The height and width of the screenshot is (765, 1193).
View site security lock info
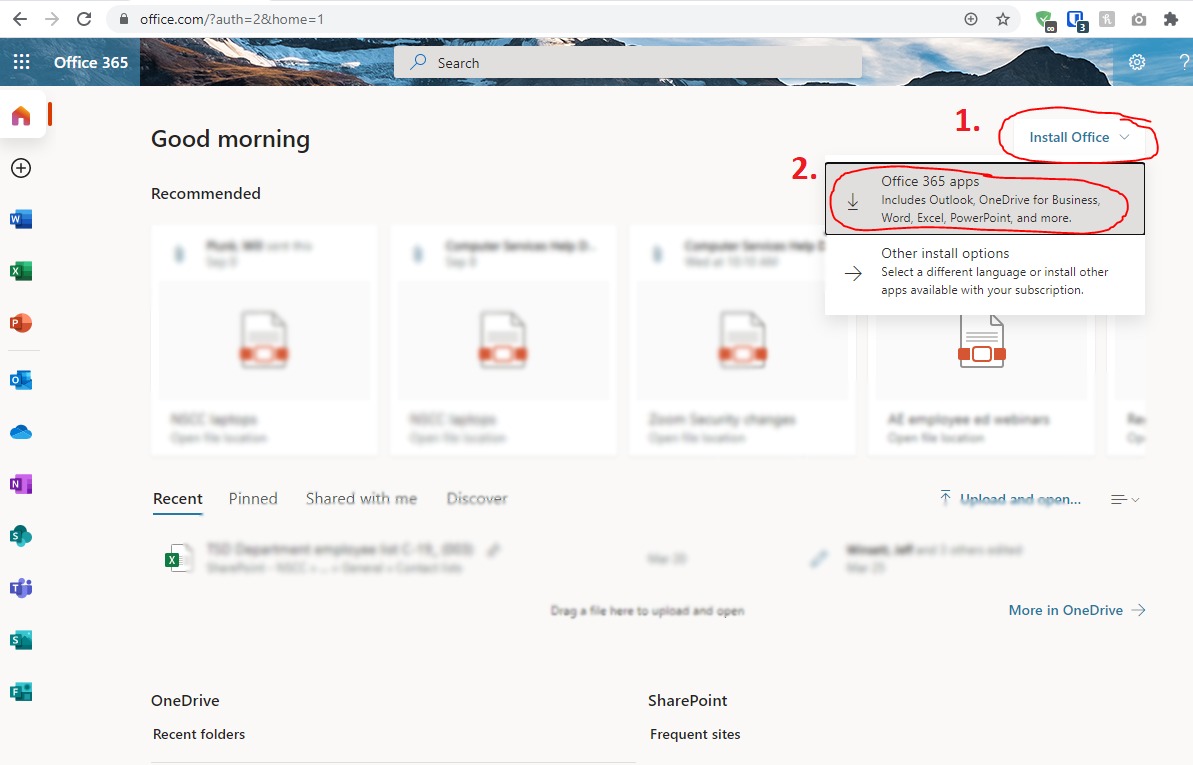coord(124,19)
